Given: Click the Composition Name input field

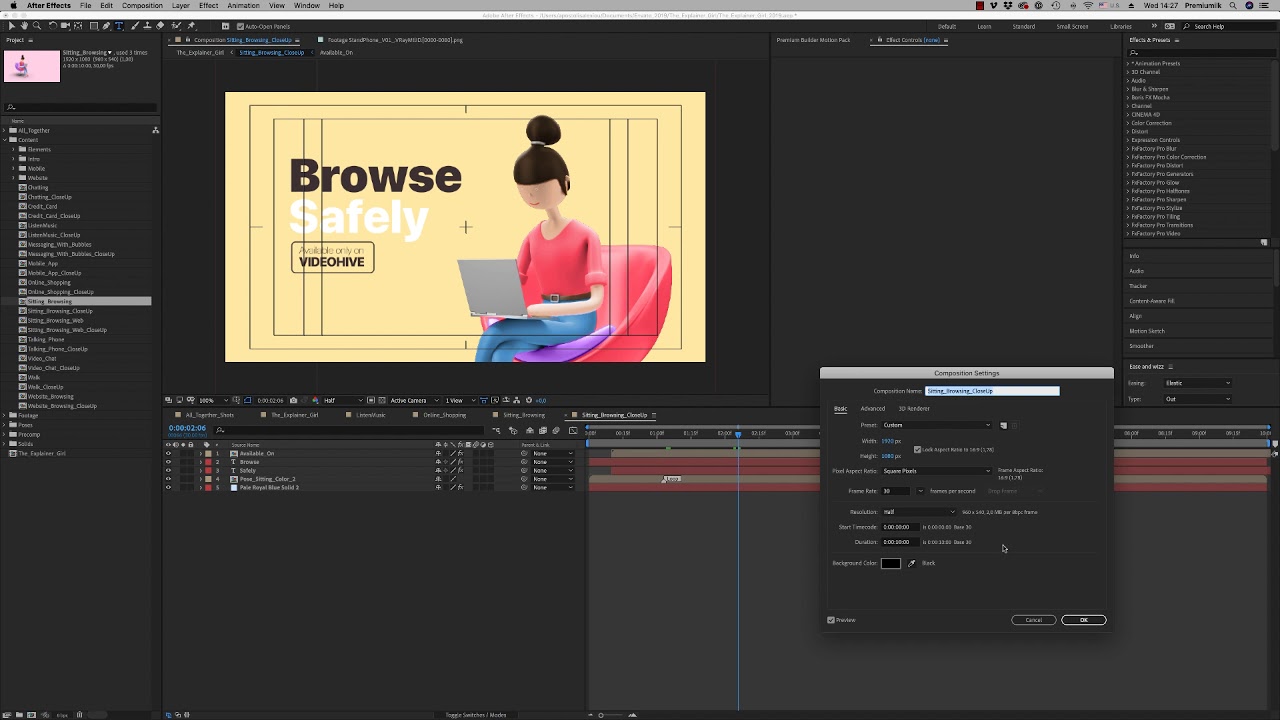Looking at the screenshot, I should pyautogui.click(x=992, y=391).
